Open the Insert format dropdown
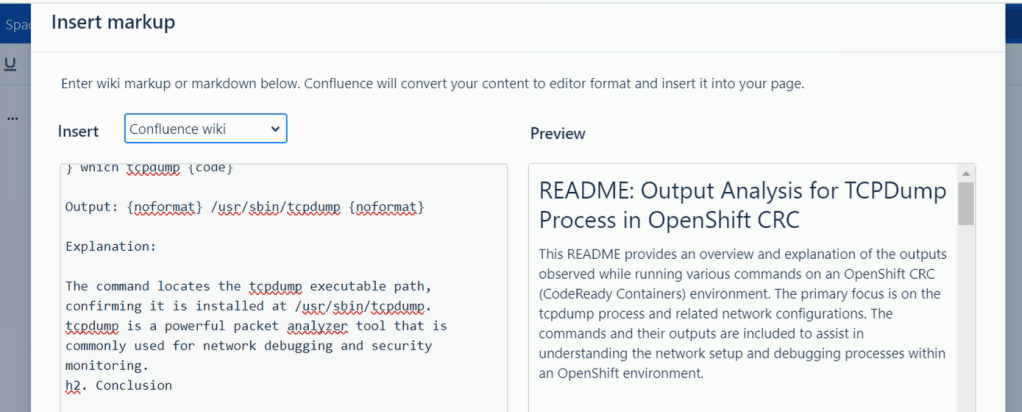Image resolution: width=1022 pixels, height=412 pixels. coord(205,129)
